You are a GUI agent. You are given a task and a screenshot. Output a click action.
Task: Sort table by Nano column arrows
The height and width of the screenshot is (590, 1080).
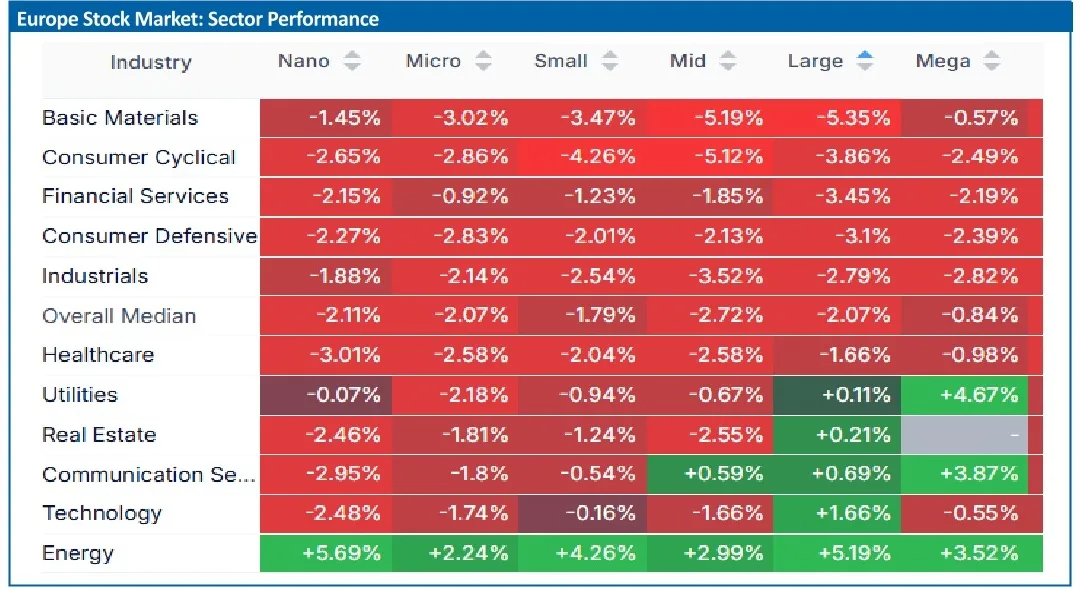(352, 62)
